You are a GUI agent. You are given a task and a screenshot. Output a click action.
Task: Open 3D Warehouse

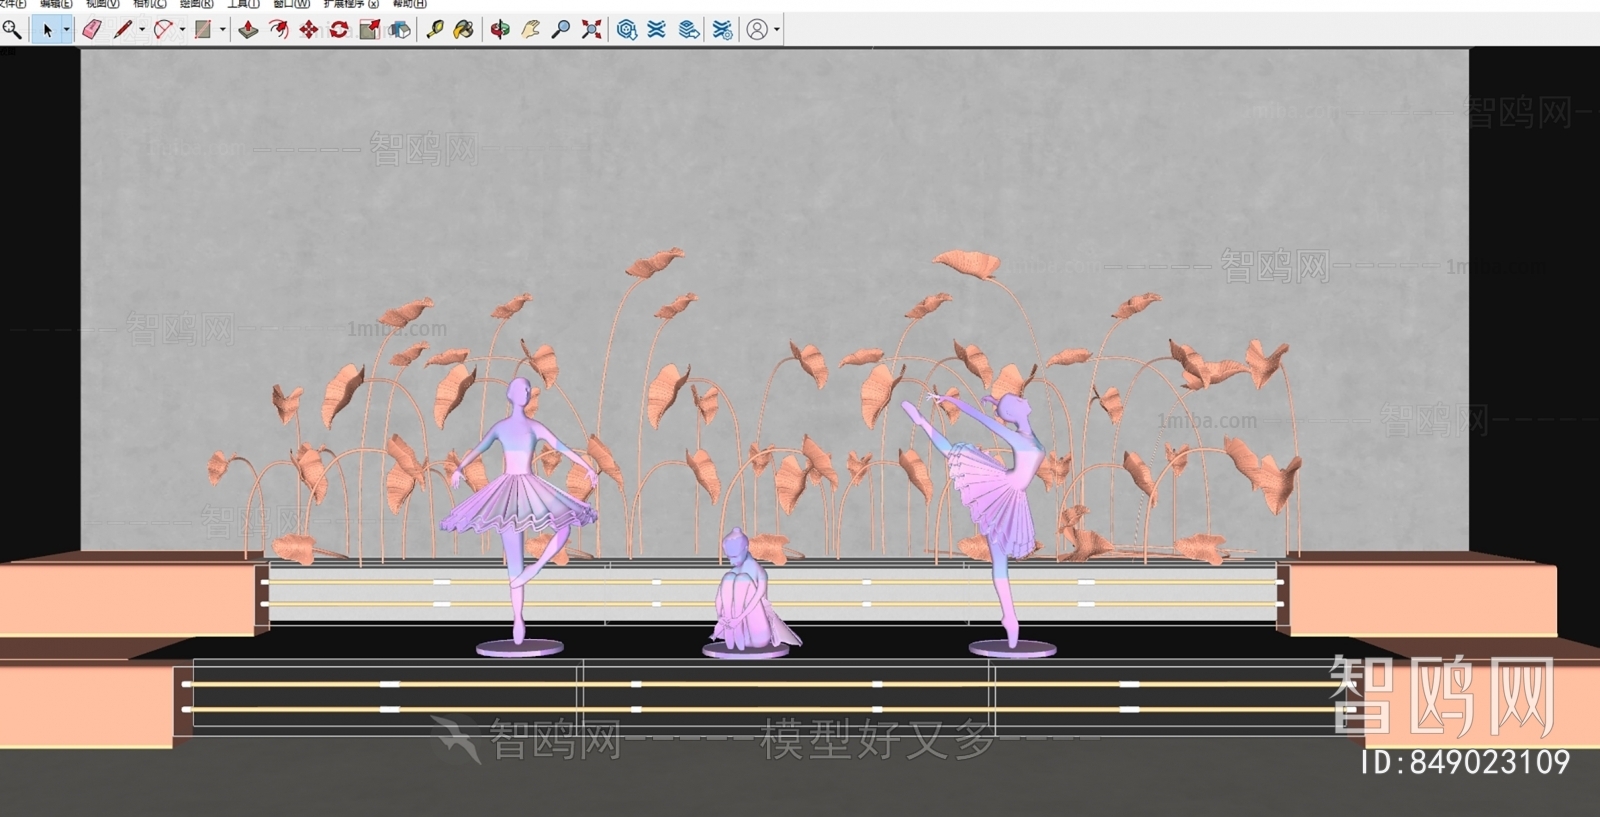[627, 30]
